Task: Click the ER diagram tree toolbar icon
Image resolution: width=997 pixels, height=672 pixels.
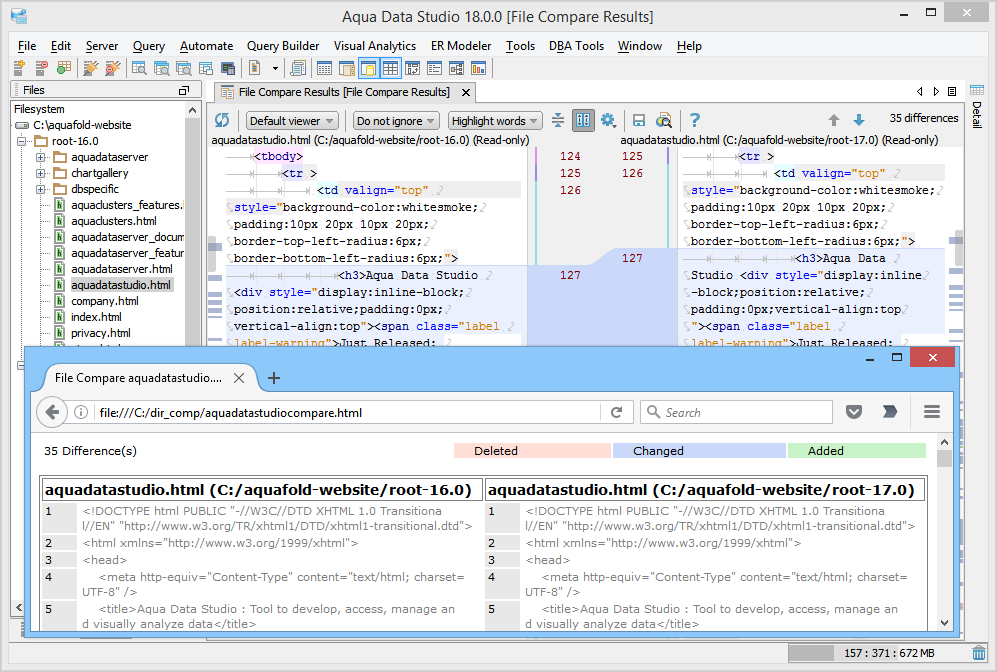Action: click(x=456, y=68)
